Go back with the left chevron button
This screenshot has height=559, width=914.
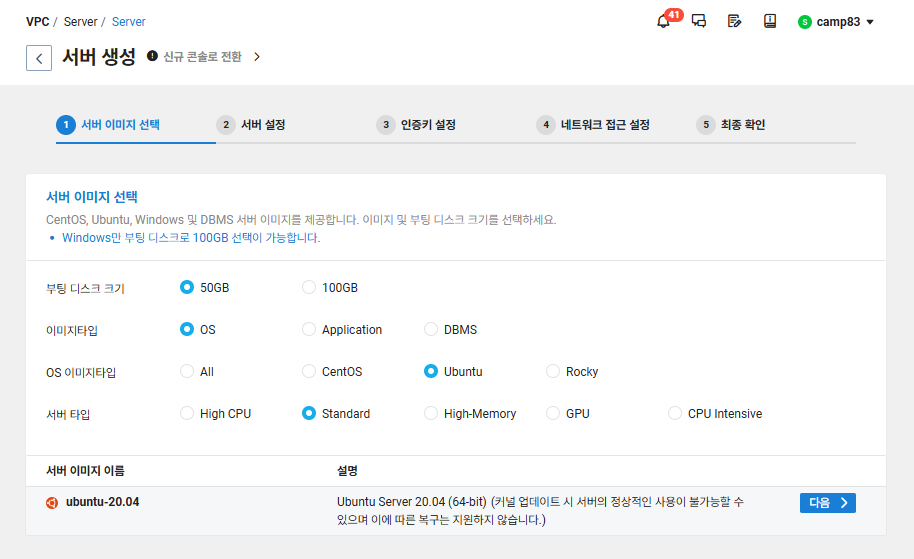pos(39,58)
